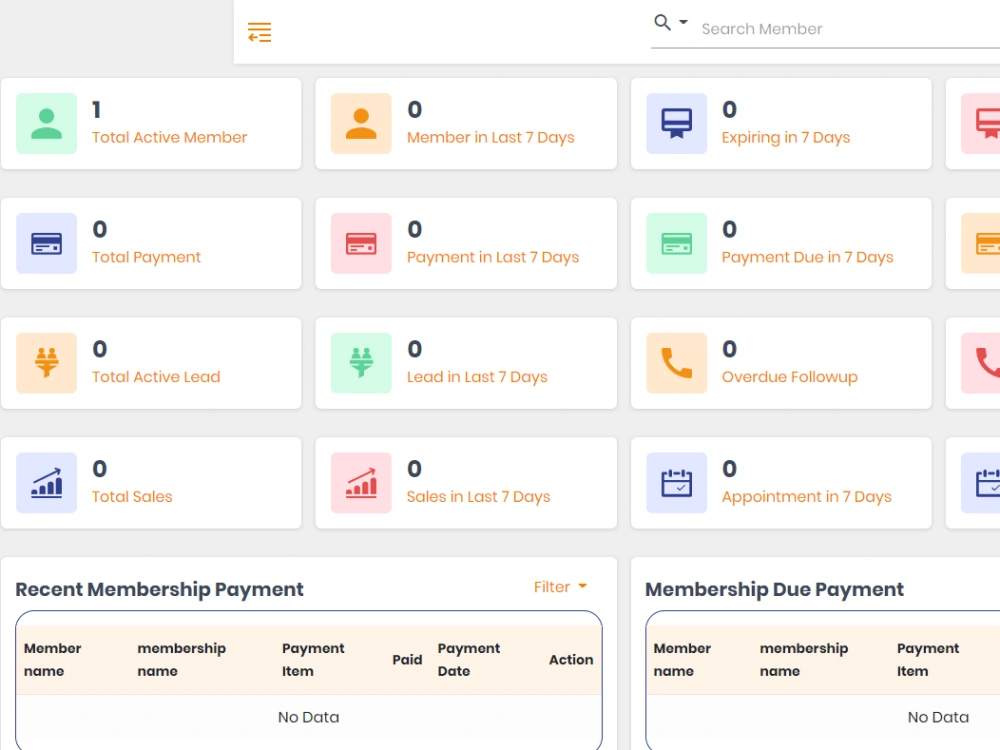The height and width of the screenshot is (750, 1000).
Task: Collapse the sidebar using the menu toggle icon
Action: 260,32
